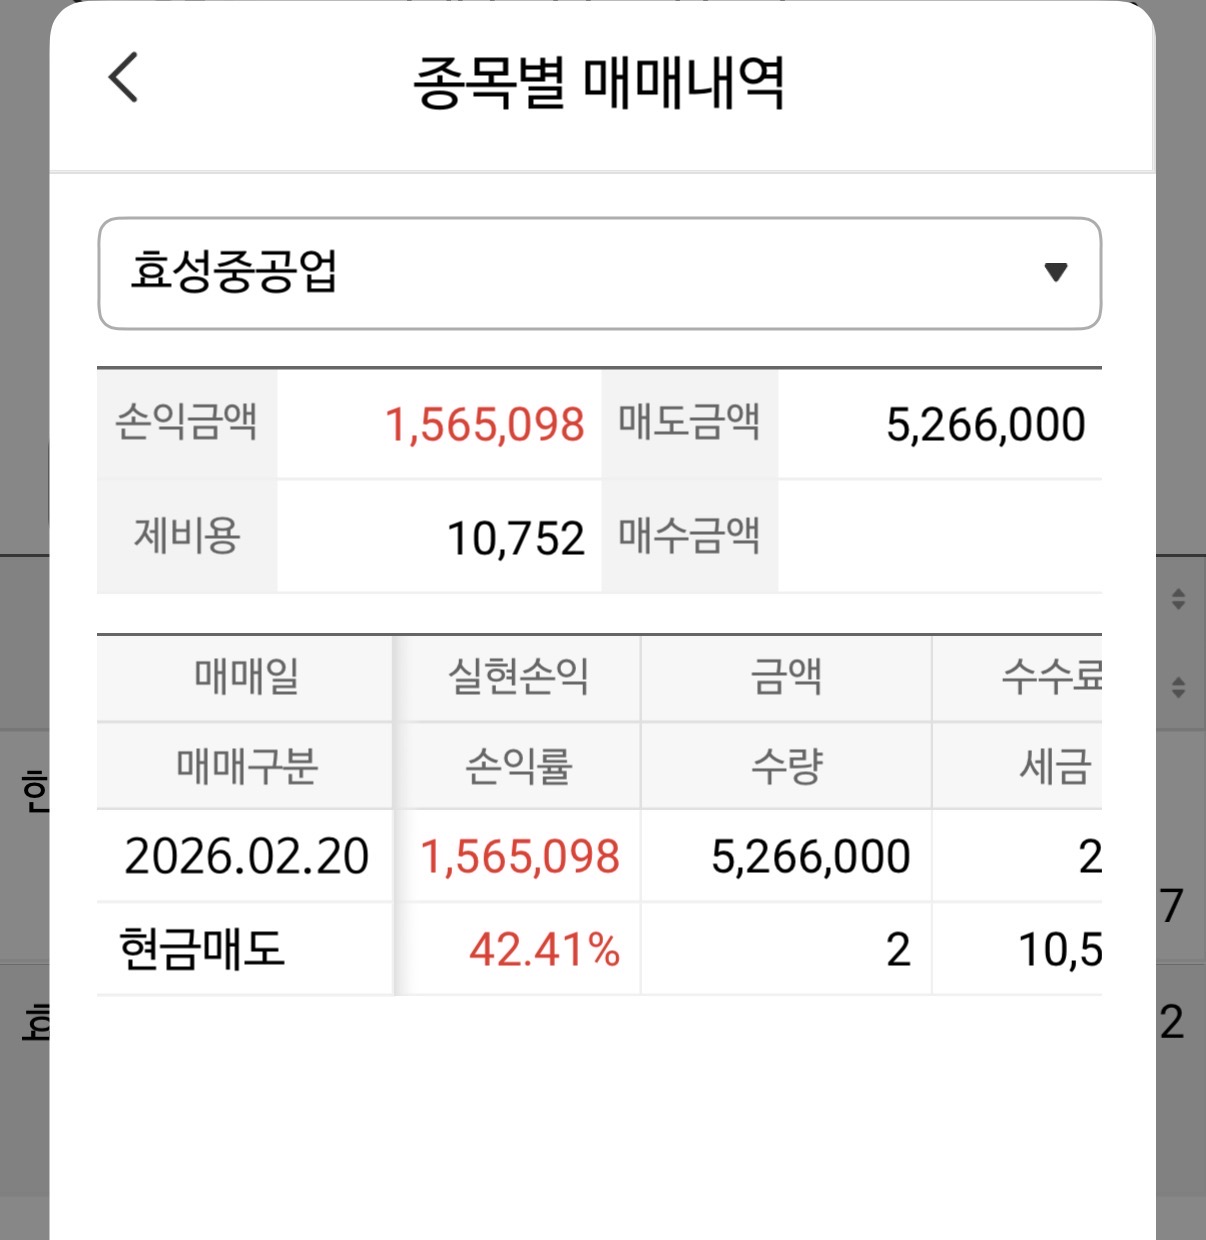Click the 손익률 column header
The height and width of the screenshot is (1240, 1206).
[518, 766]
